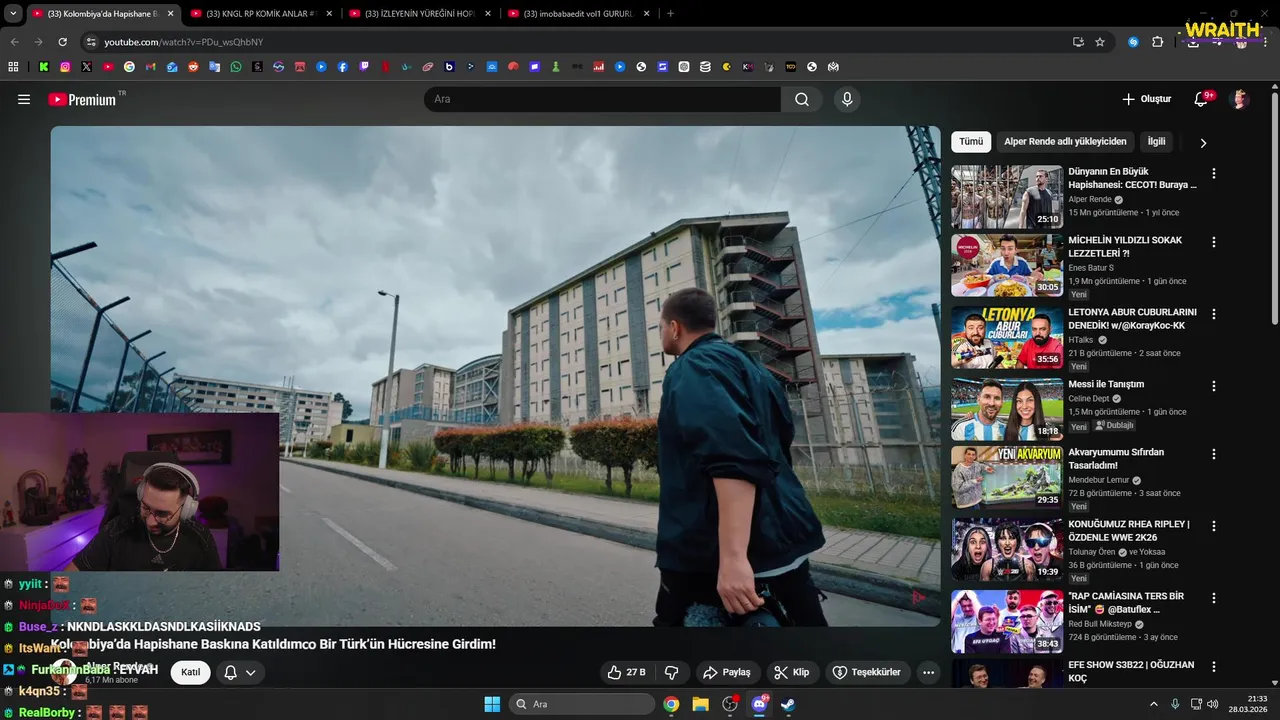This screenshot has height=720, width=1280.
Task: Click the page vertical scrollbar
Action: (1274, 208)
